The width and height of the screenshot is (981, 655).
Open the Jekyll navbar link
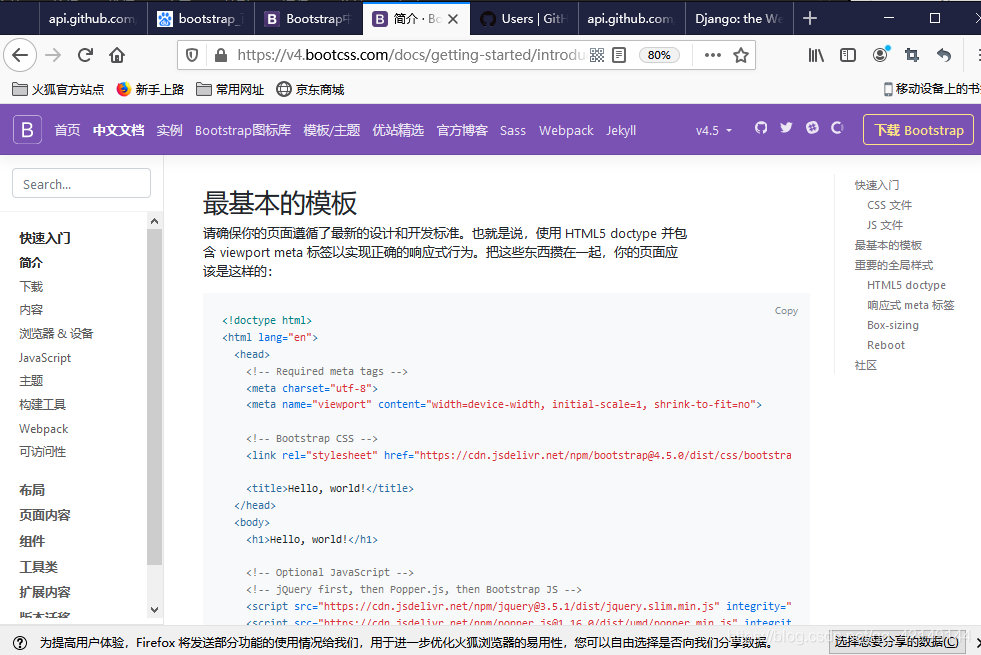tap(621, 130)
